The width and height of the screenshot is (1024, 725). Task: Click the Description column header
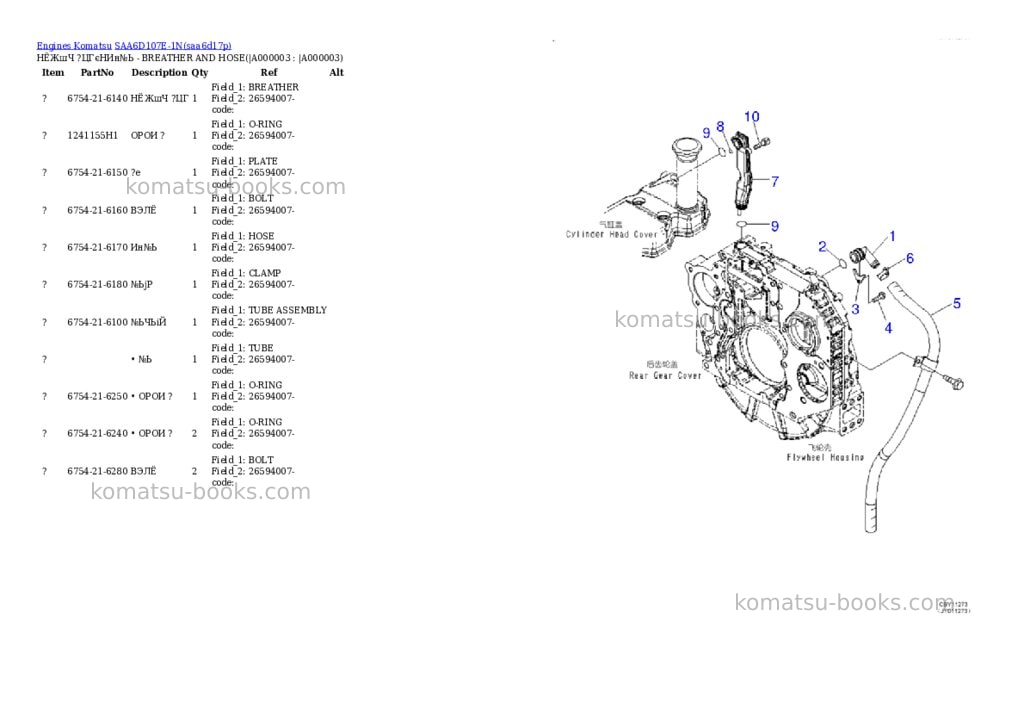[x=159, y=72]
